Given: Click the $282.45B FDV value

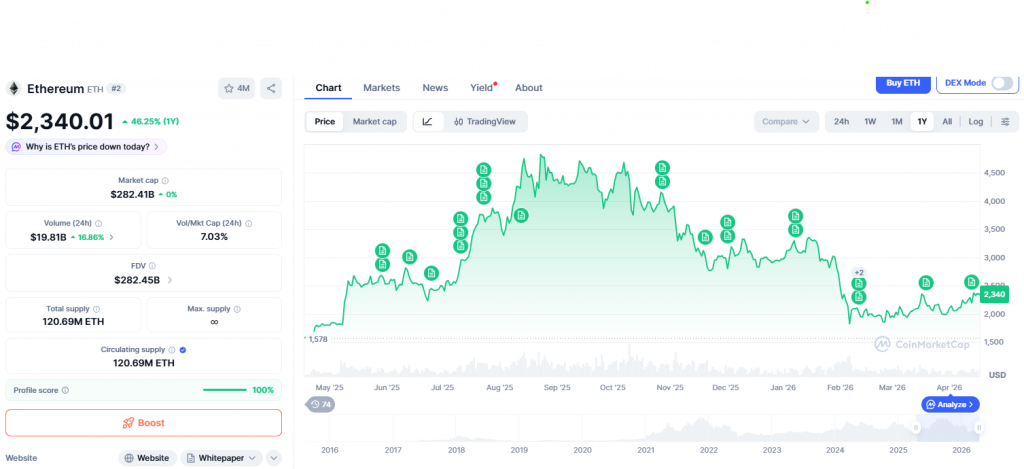Looking at the screenshot, I should pos(137,280).
